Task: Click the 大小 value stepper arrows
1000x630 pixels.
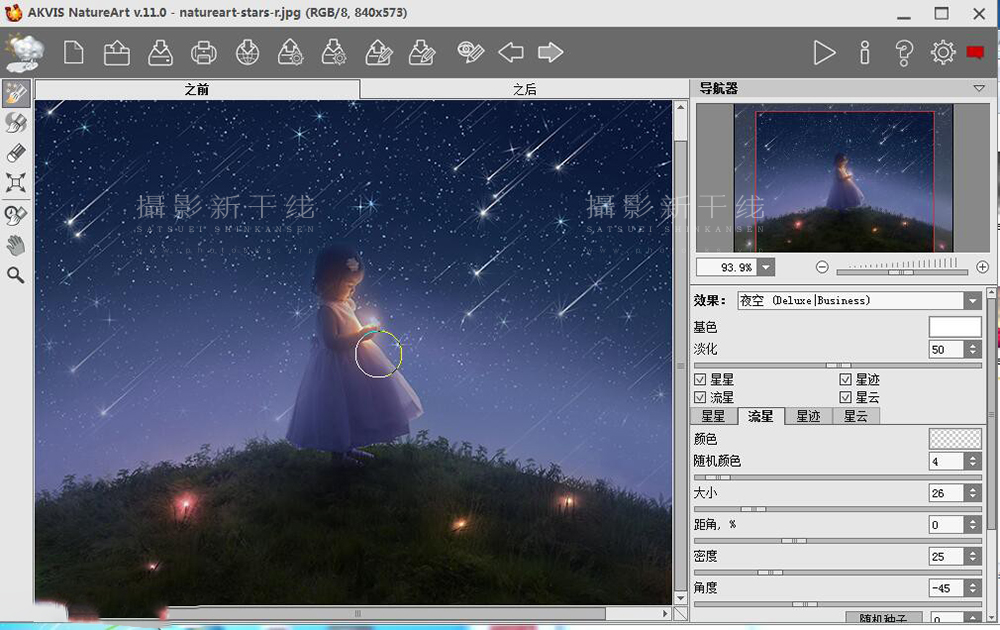Action: 973,493
